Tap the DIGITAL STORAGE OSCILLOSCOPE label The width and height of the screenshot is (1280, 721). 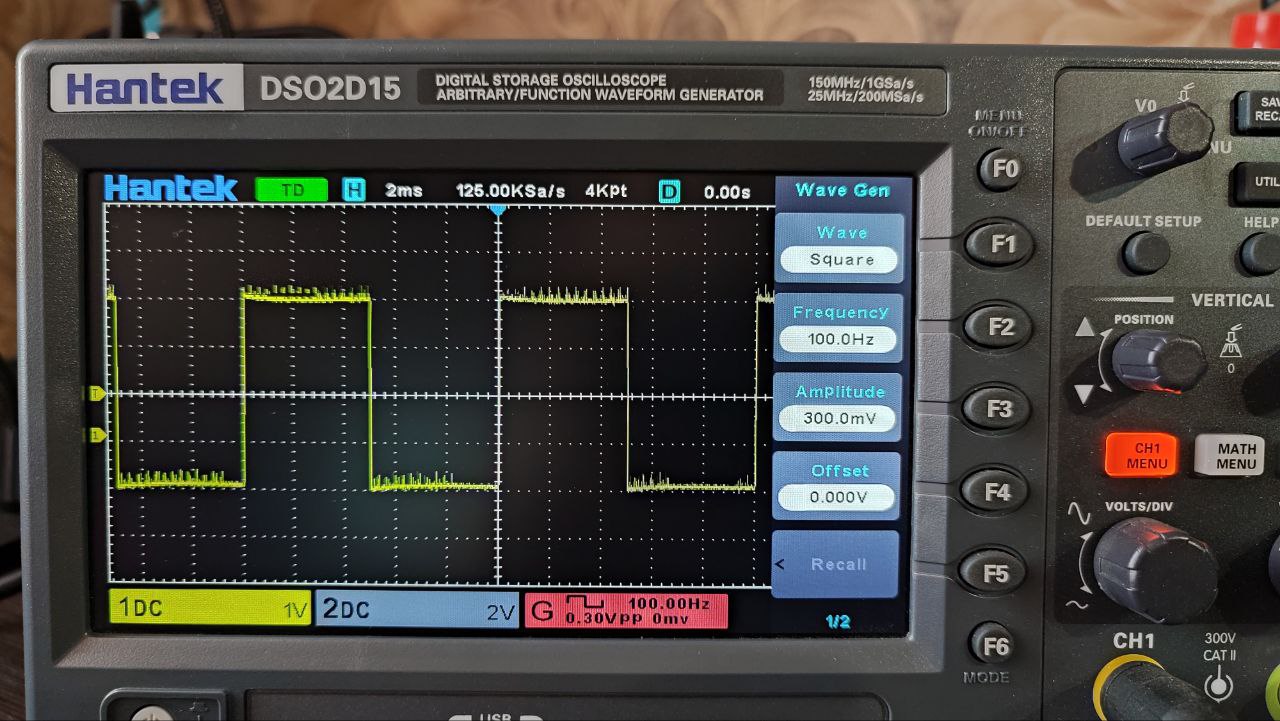click(550, 80)
